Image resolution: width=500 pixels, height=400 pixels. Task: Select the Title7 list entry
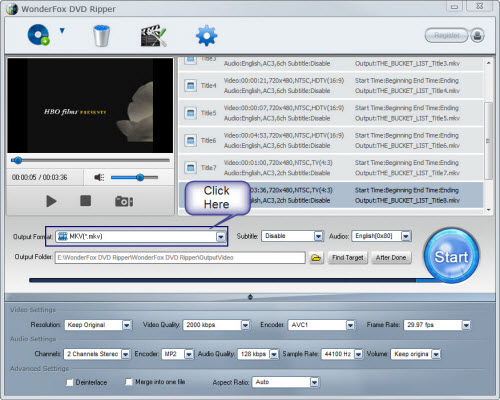[331, 168]
